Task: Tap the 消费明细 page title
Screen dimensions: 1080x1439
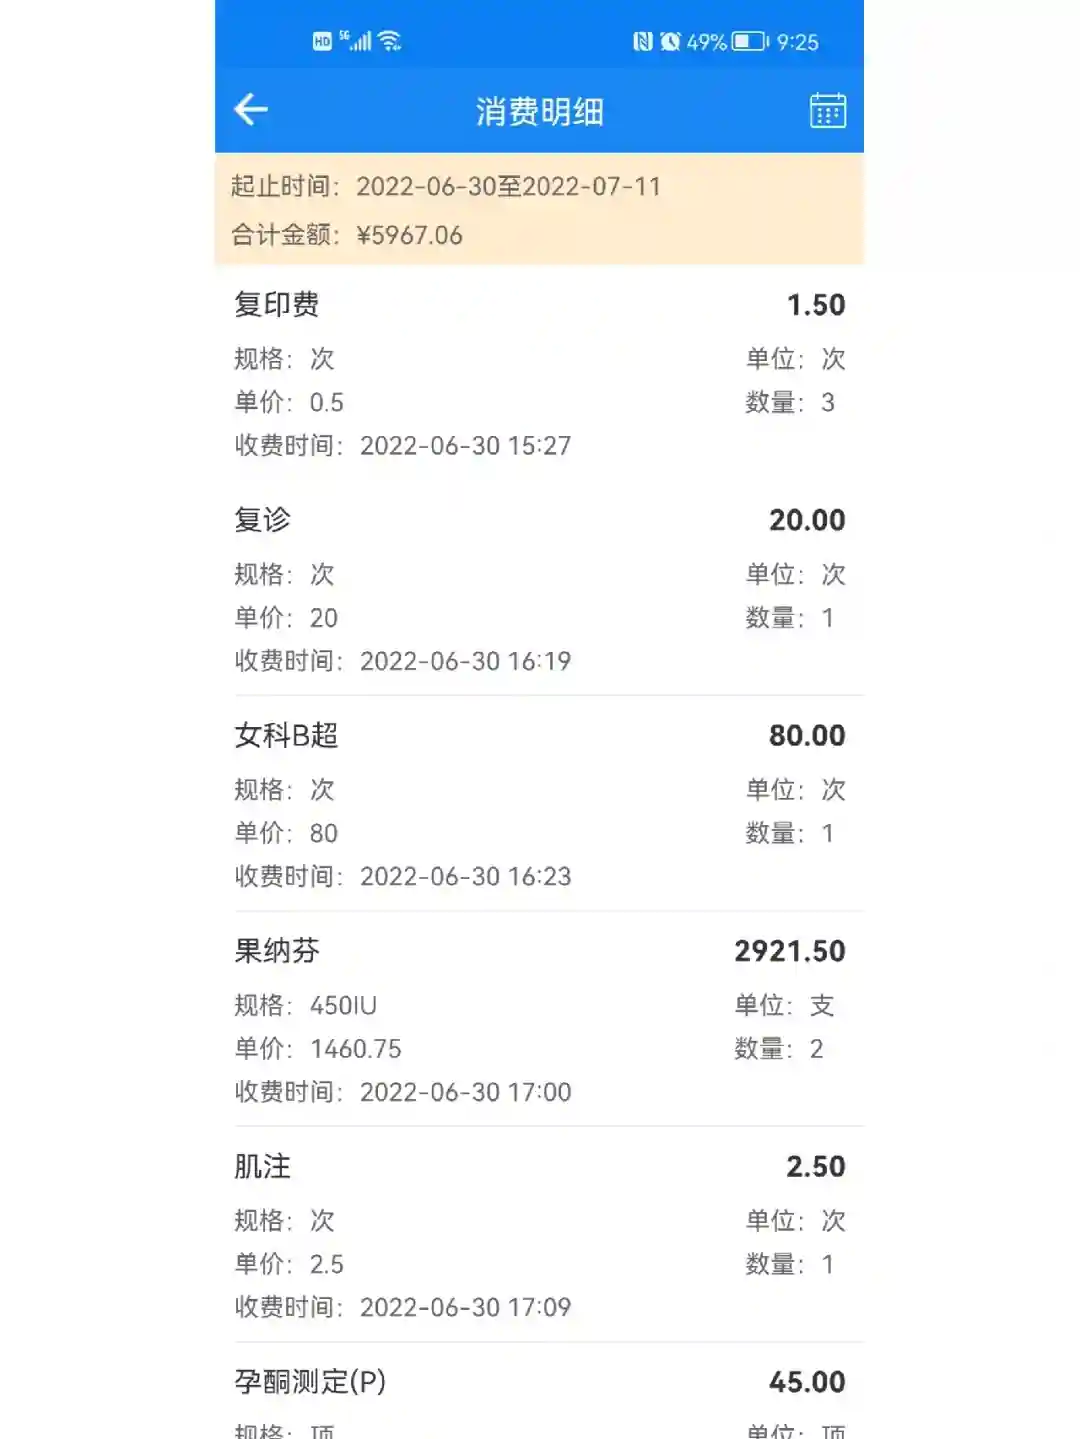Action: pos(539,111)
